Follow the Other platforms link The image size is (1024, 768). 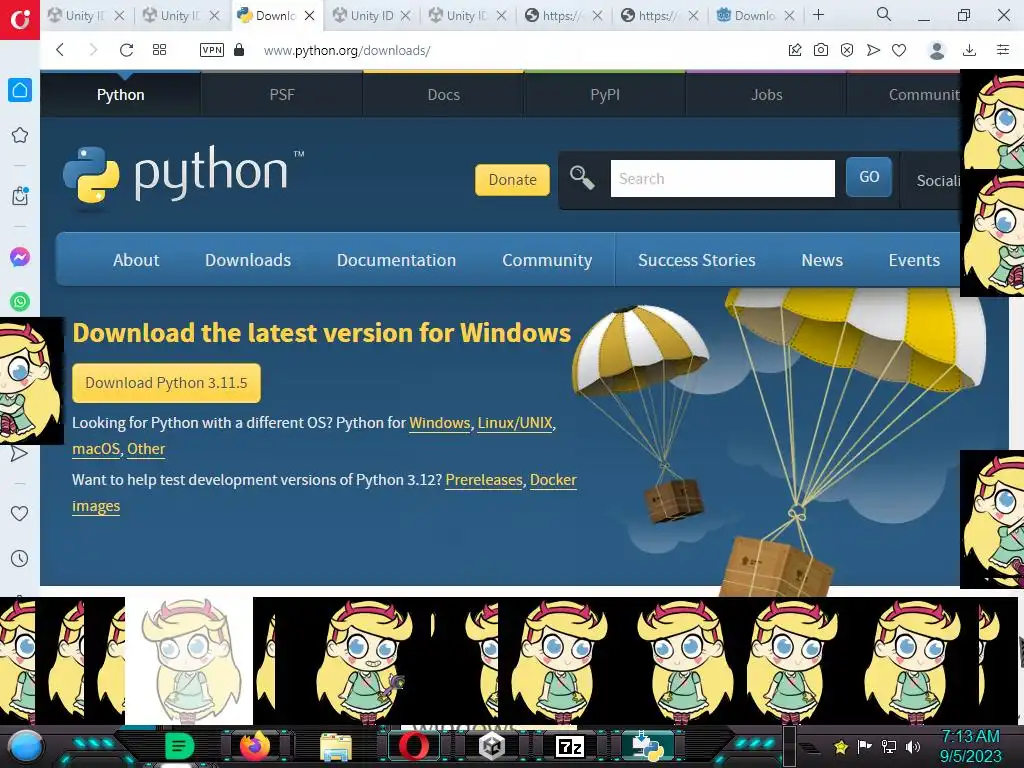click(146, 449)
